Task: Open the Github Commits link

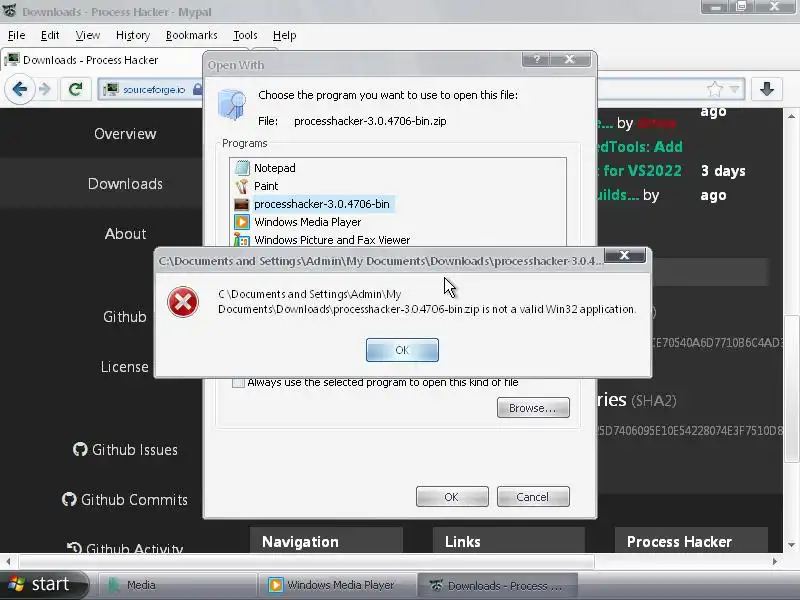Action: tap(125, 499)
